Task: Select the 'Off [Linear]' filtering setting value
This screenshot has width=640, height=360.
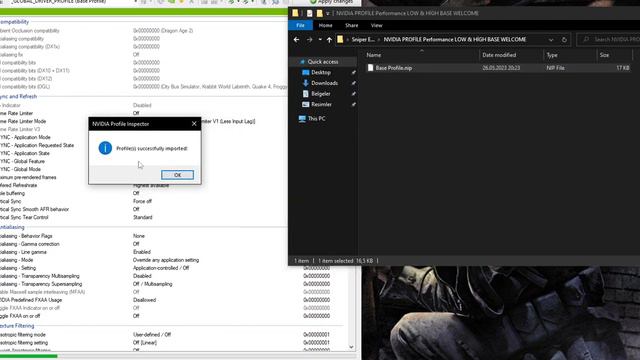Action: [144, 342]
